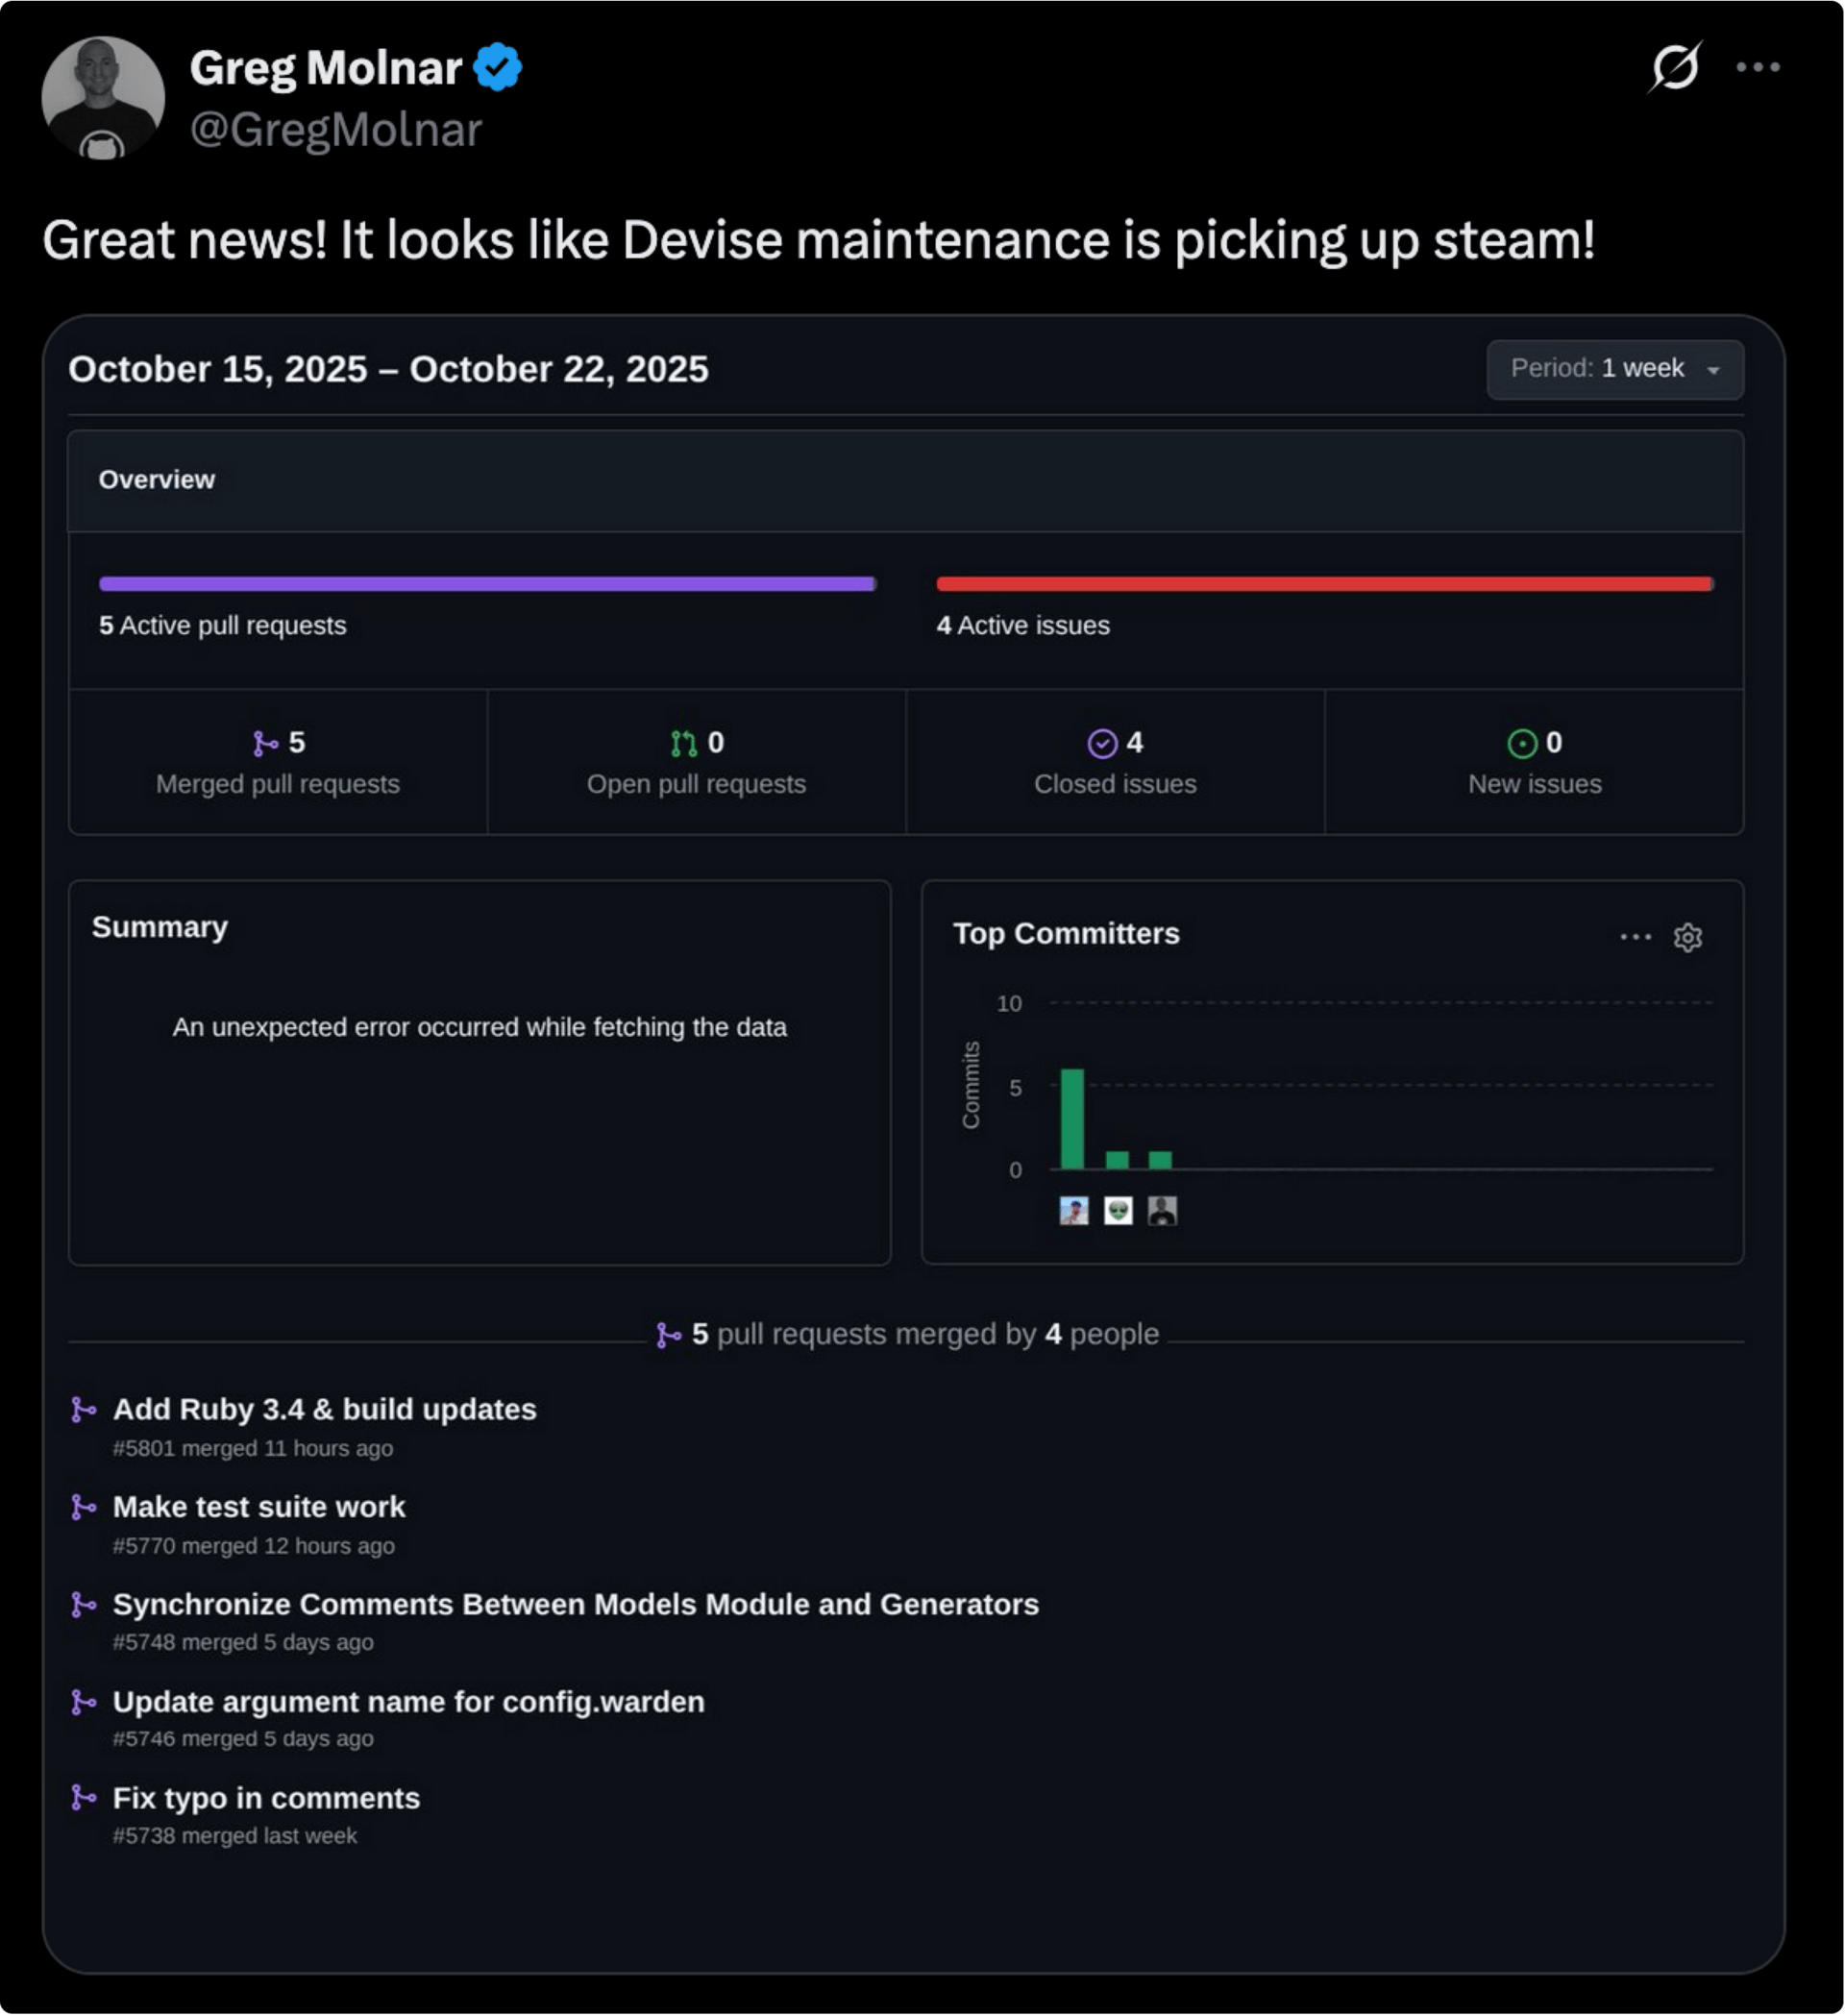The width and height of the screenshot is (1845, 2016).
Task: Open 'Fix typo in comments' pull request
Action: (267, 1799)
